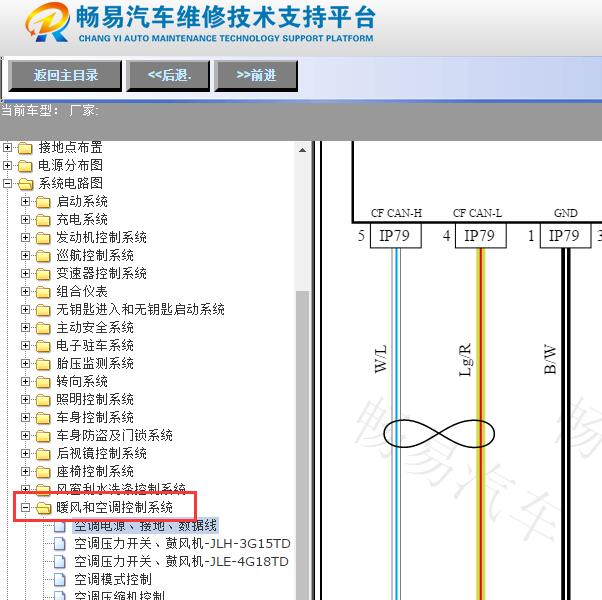Select the 照明控制系统 tree item
This screenshot has height=600, width=602.
(95, 399)
